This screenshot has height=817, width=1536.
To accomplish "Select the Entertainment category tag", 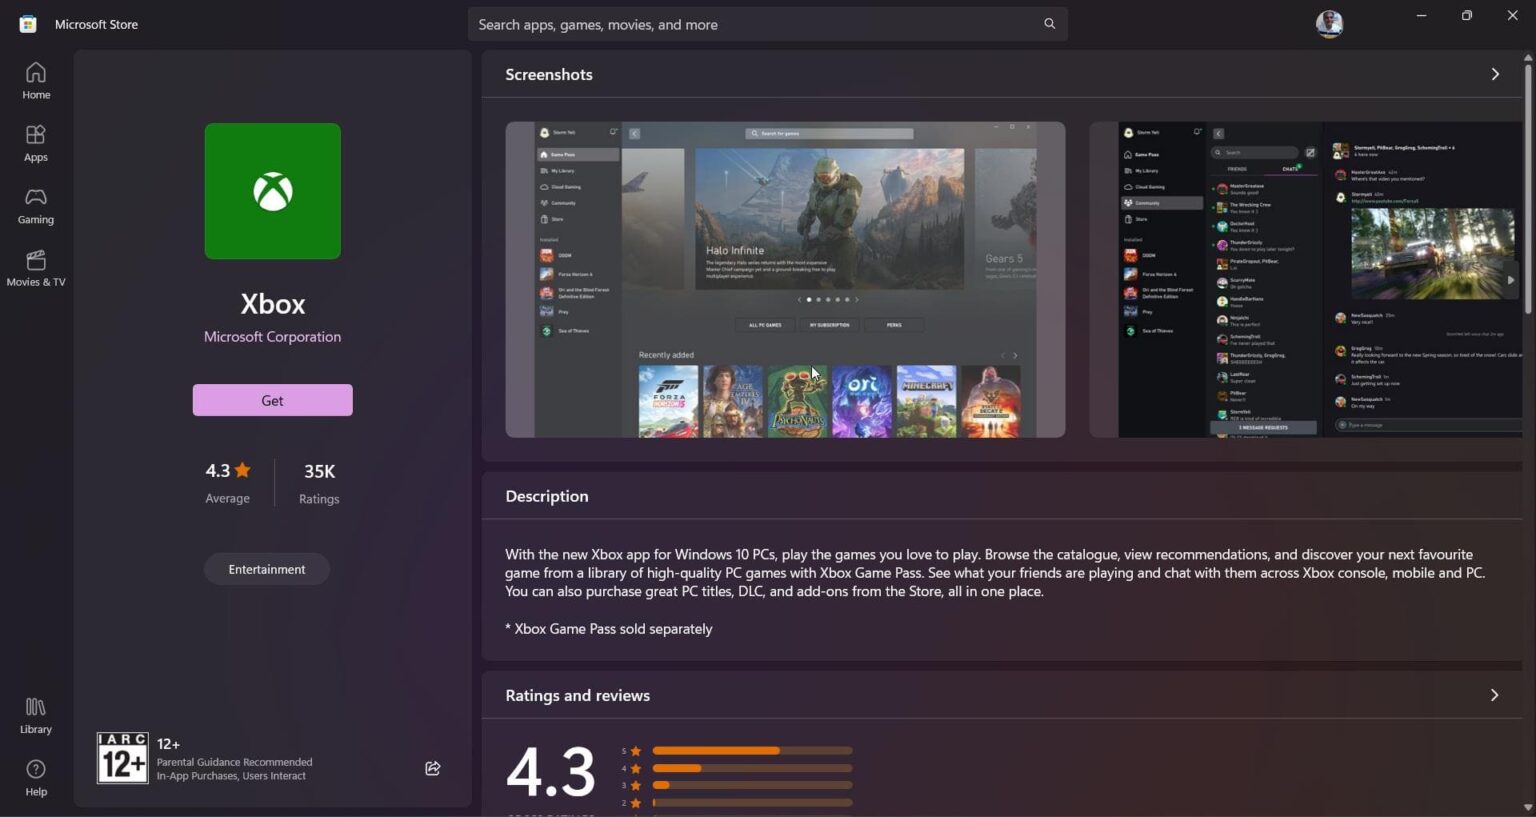I will pos(266,568).
